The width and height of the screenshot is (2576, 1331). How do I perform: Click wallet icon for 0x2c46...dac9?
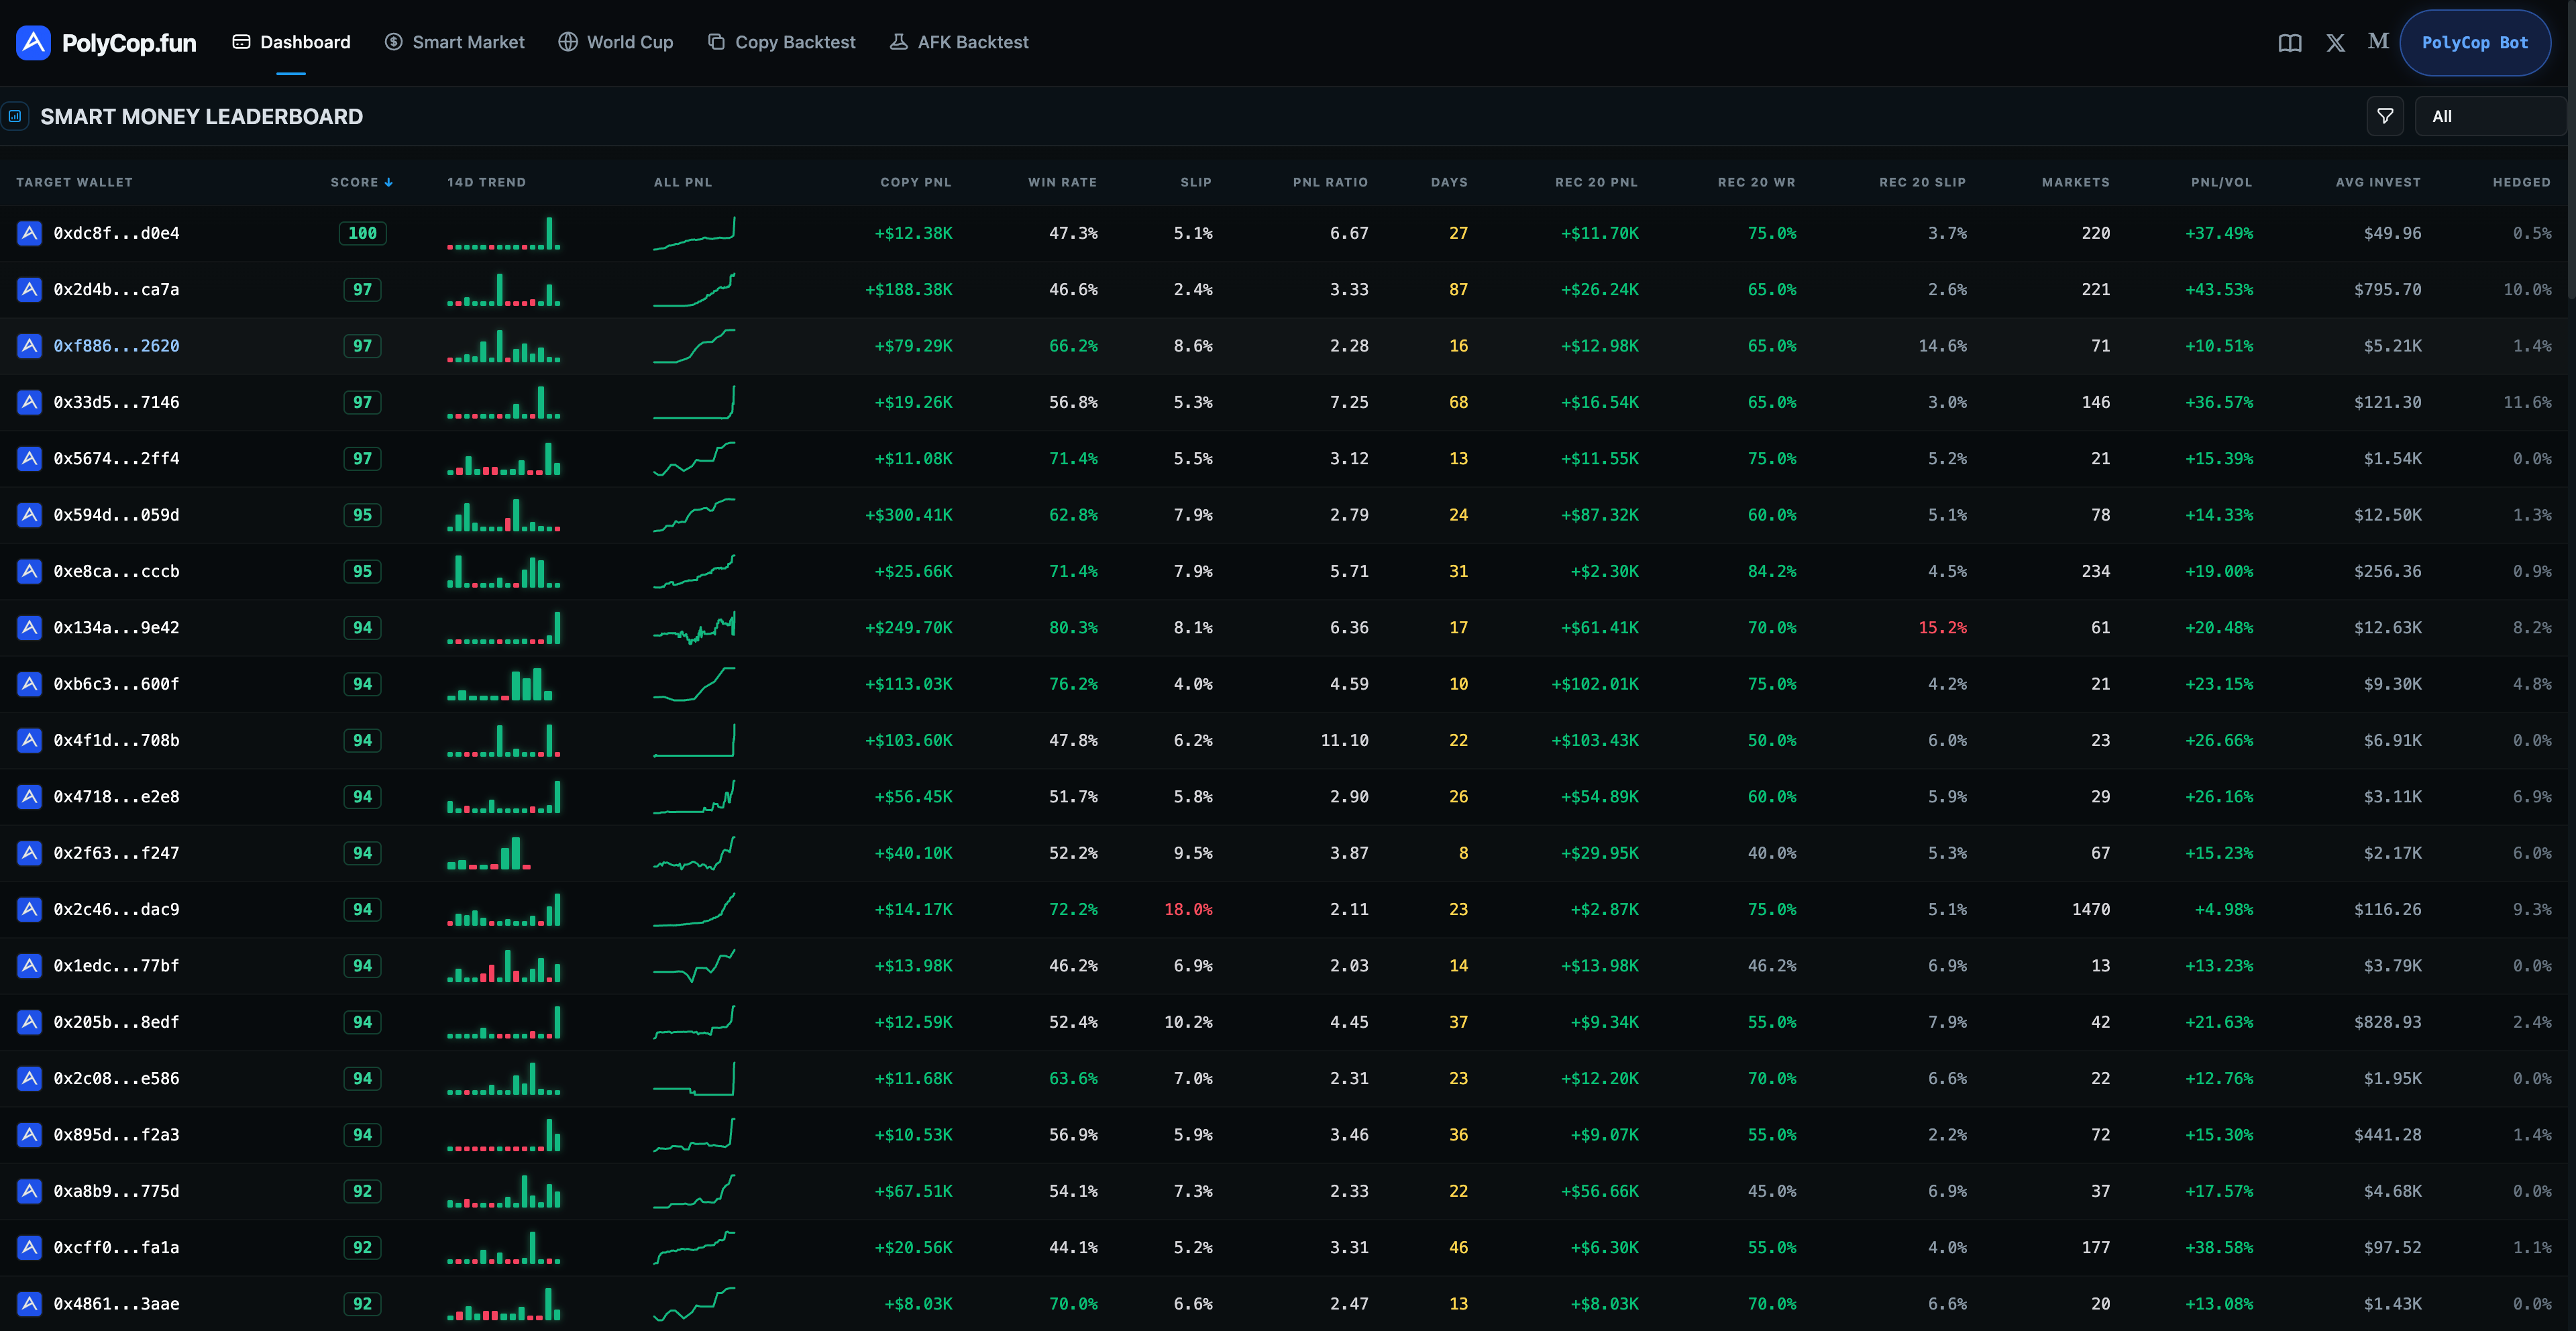click(30, 909)
